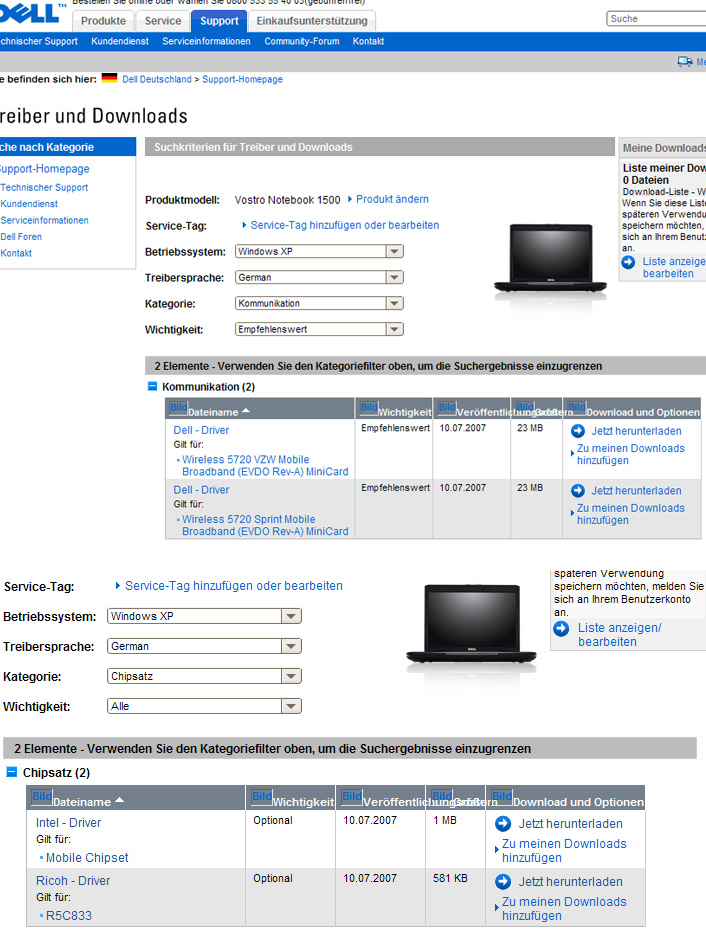Click the download arrow icon in the Intel Mobile Chipset row
706x936 pixels.
coord(503,824)
